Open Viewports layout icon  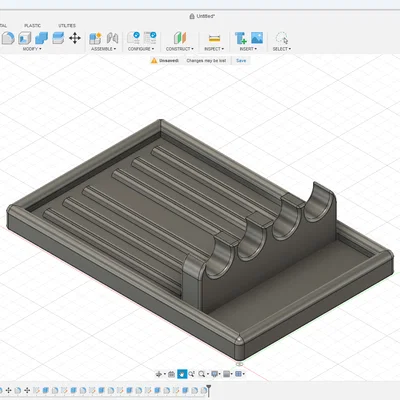(x=238, y=374)
